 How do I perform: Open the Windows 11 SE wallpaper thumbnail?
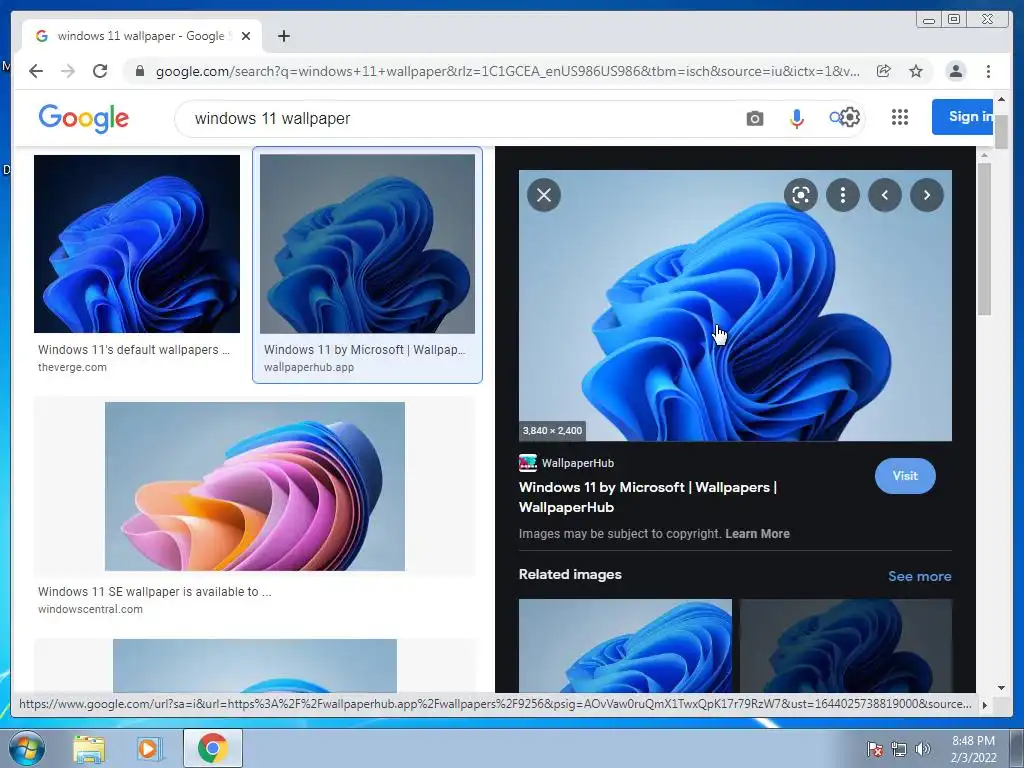[x=255, y=487]
